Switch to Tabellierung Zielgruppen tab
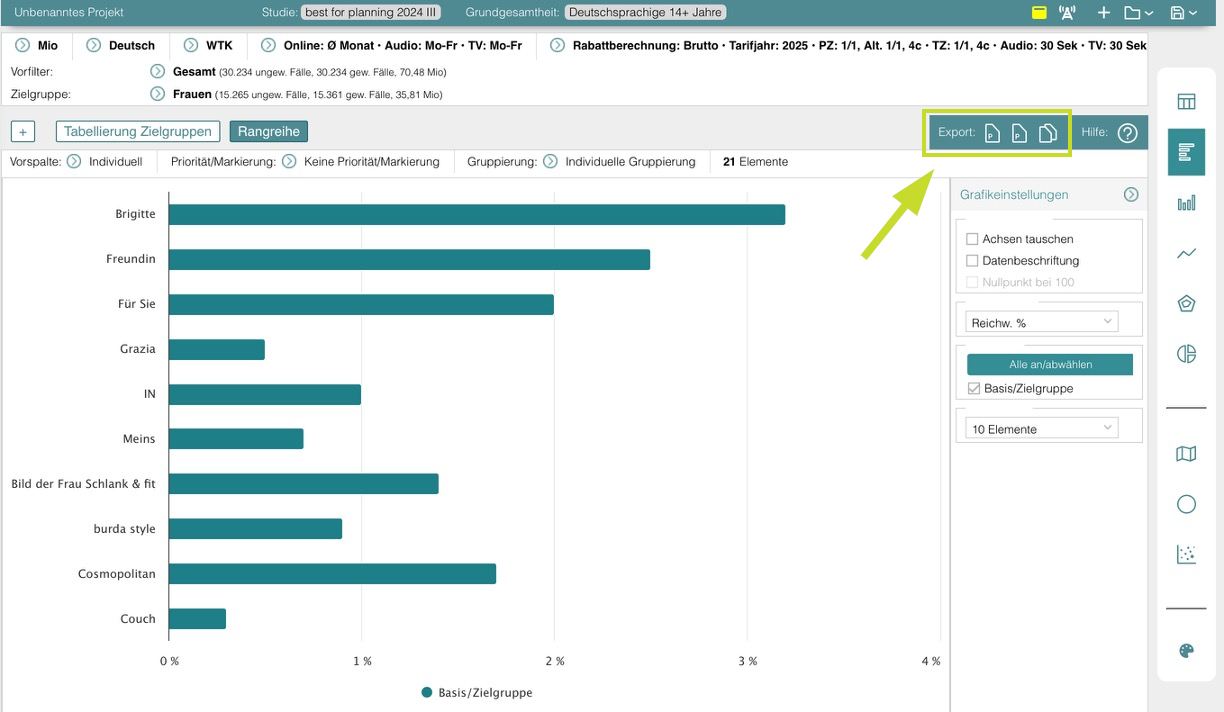Screen dimensions: 1224x712 point(138,131)
